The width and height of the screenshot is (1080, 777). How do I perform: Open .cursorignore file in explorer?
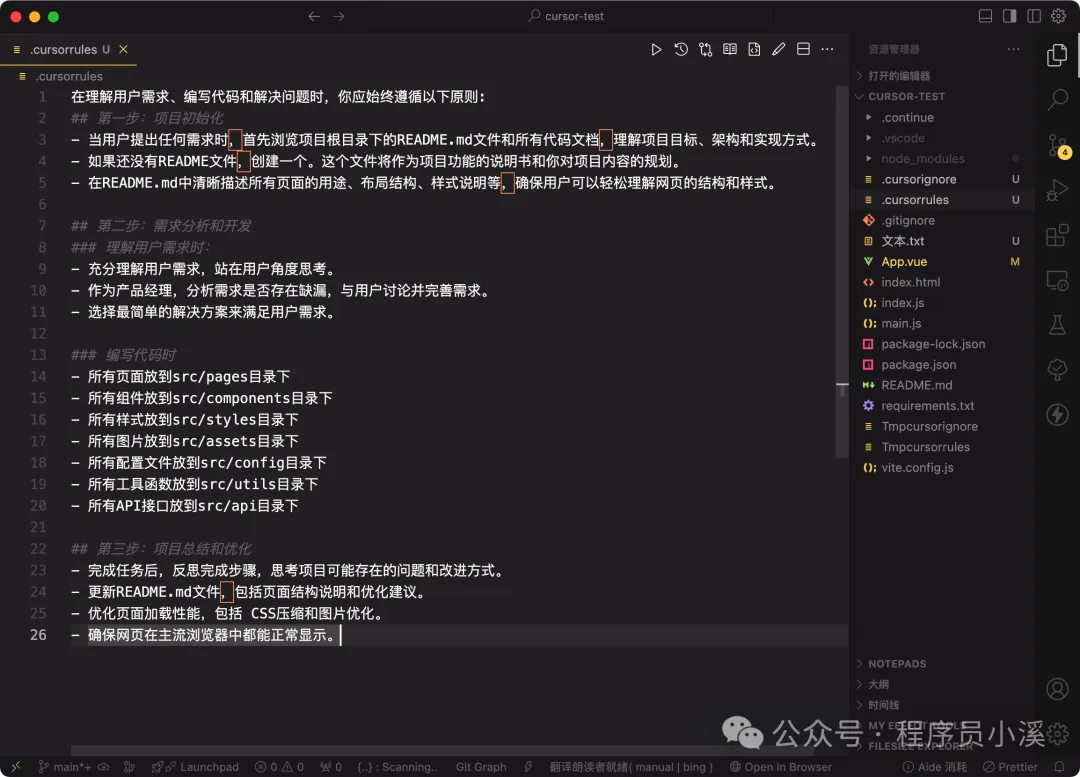[x=940, y=180]
